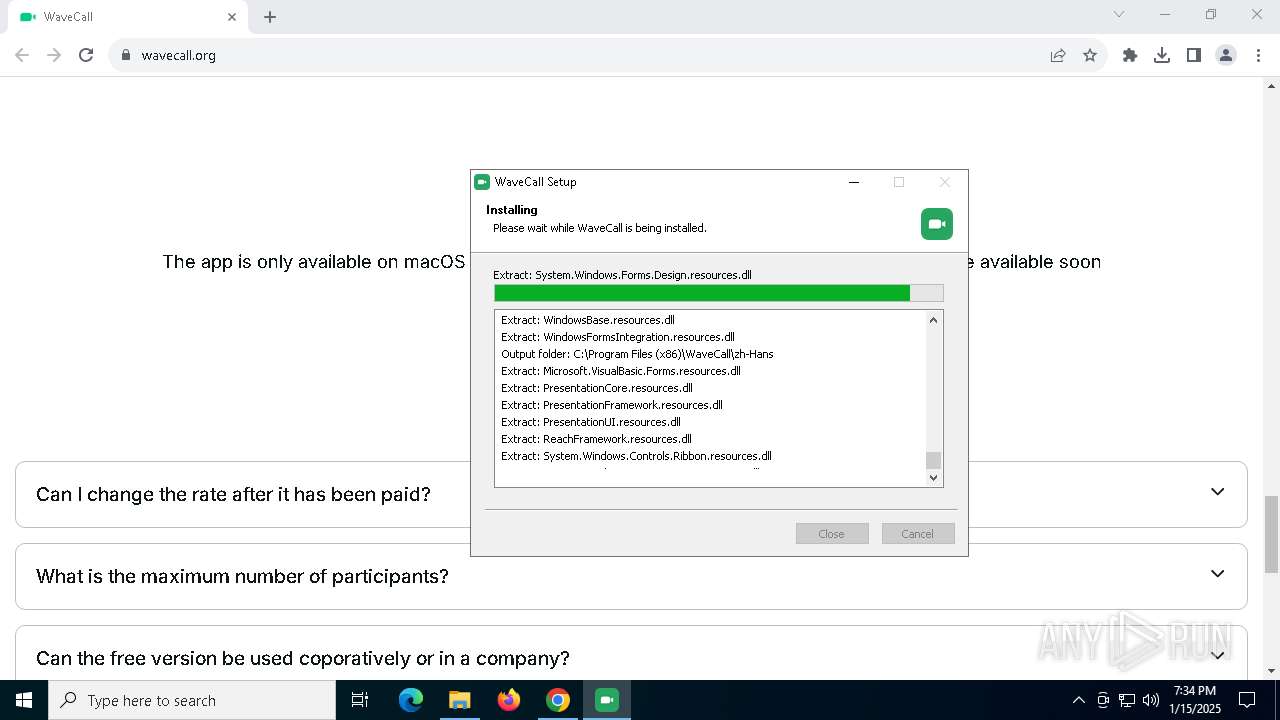Open Chrome downloads icon

click(1162, 55)
